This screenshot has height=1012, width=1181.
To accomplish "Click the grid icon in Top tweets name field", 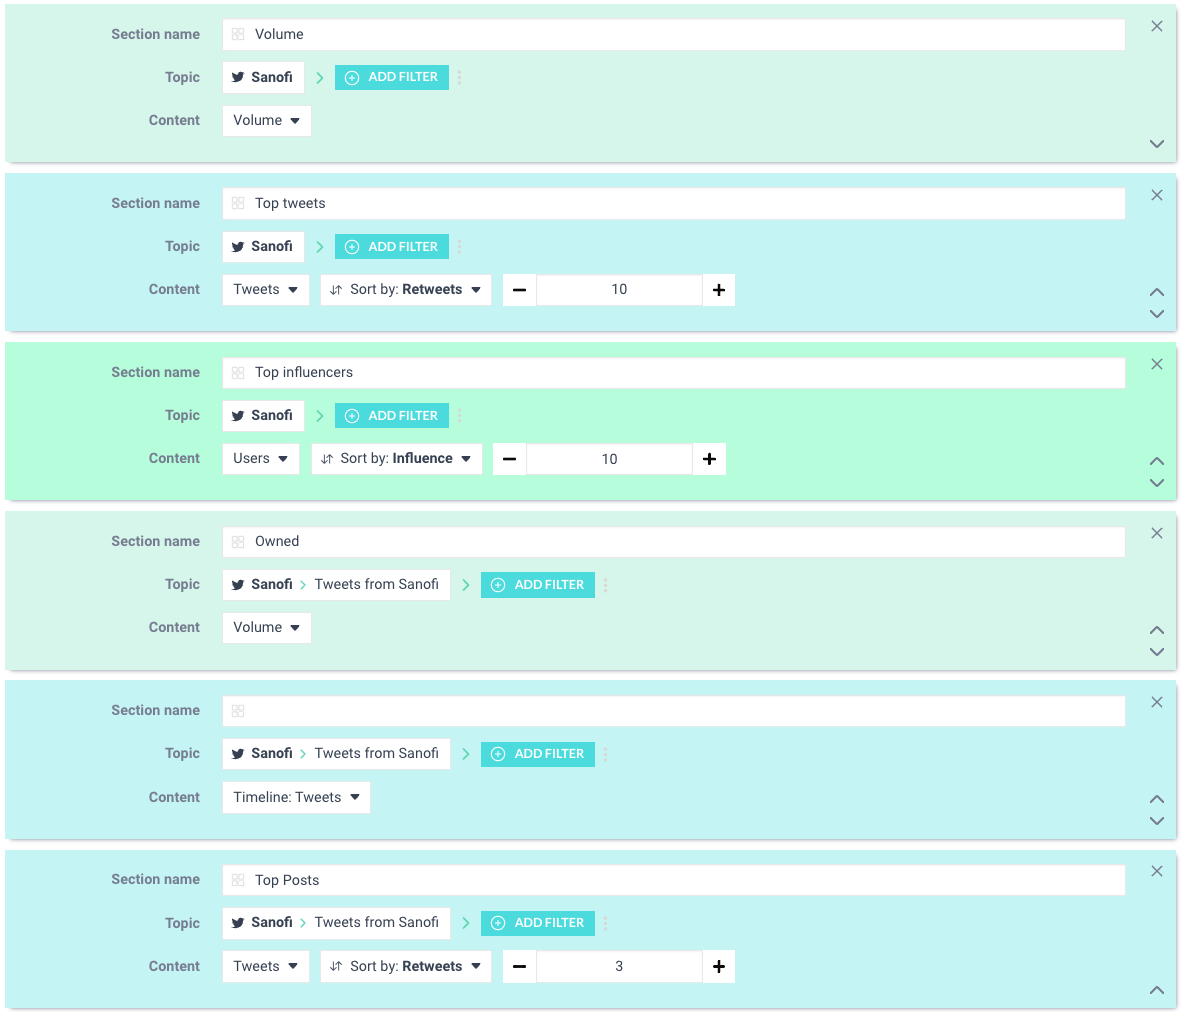I will pyautogui.click(x=238, y=204).
